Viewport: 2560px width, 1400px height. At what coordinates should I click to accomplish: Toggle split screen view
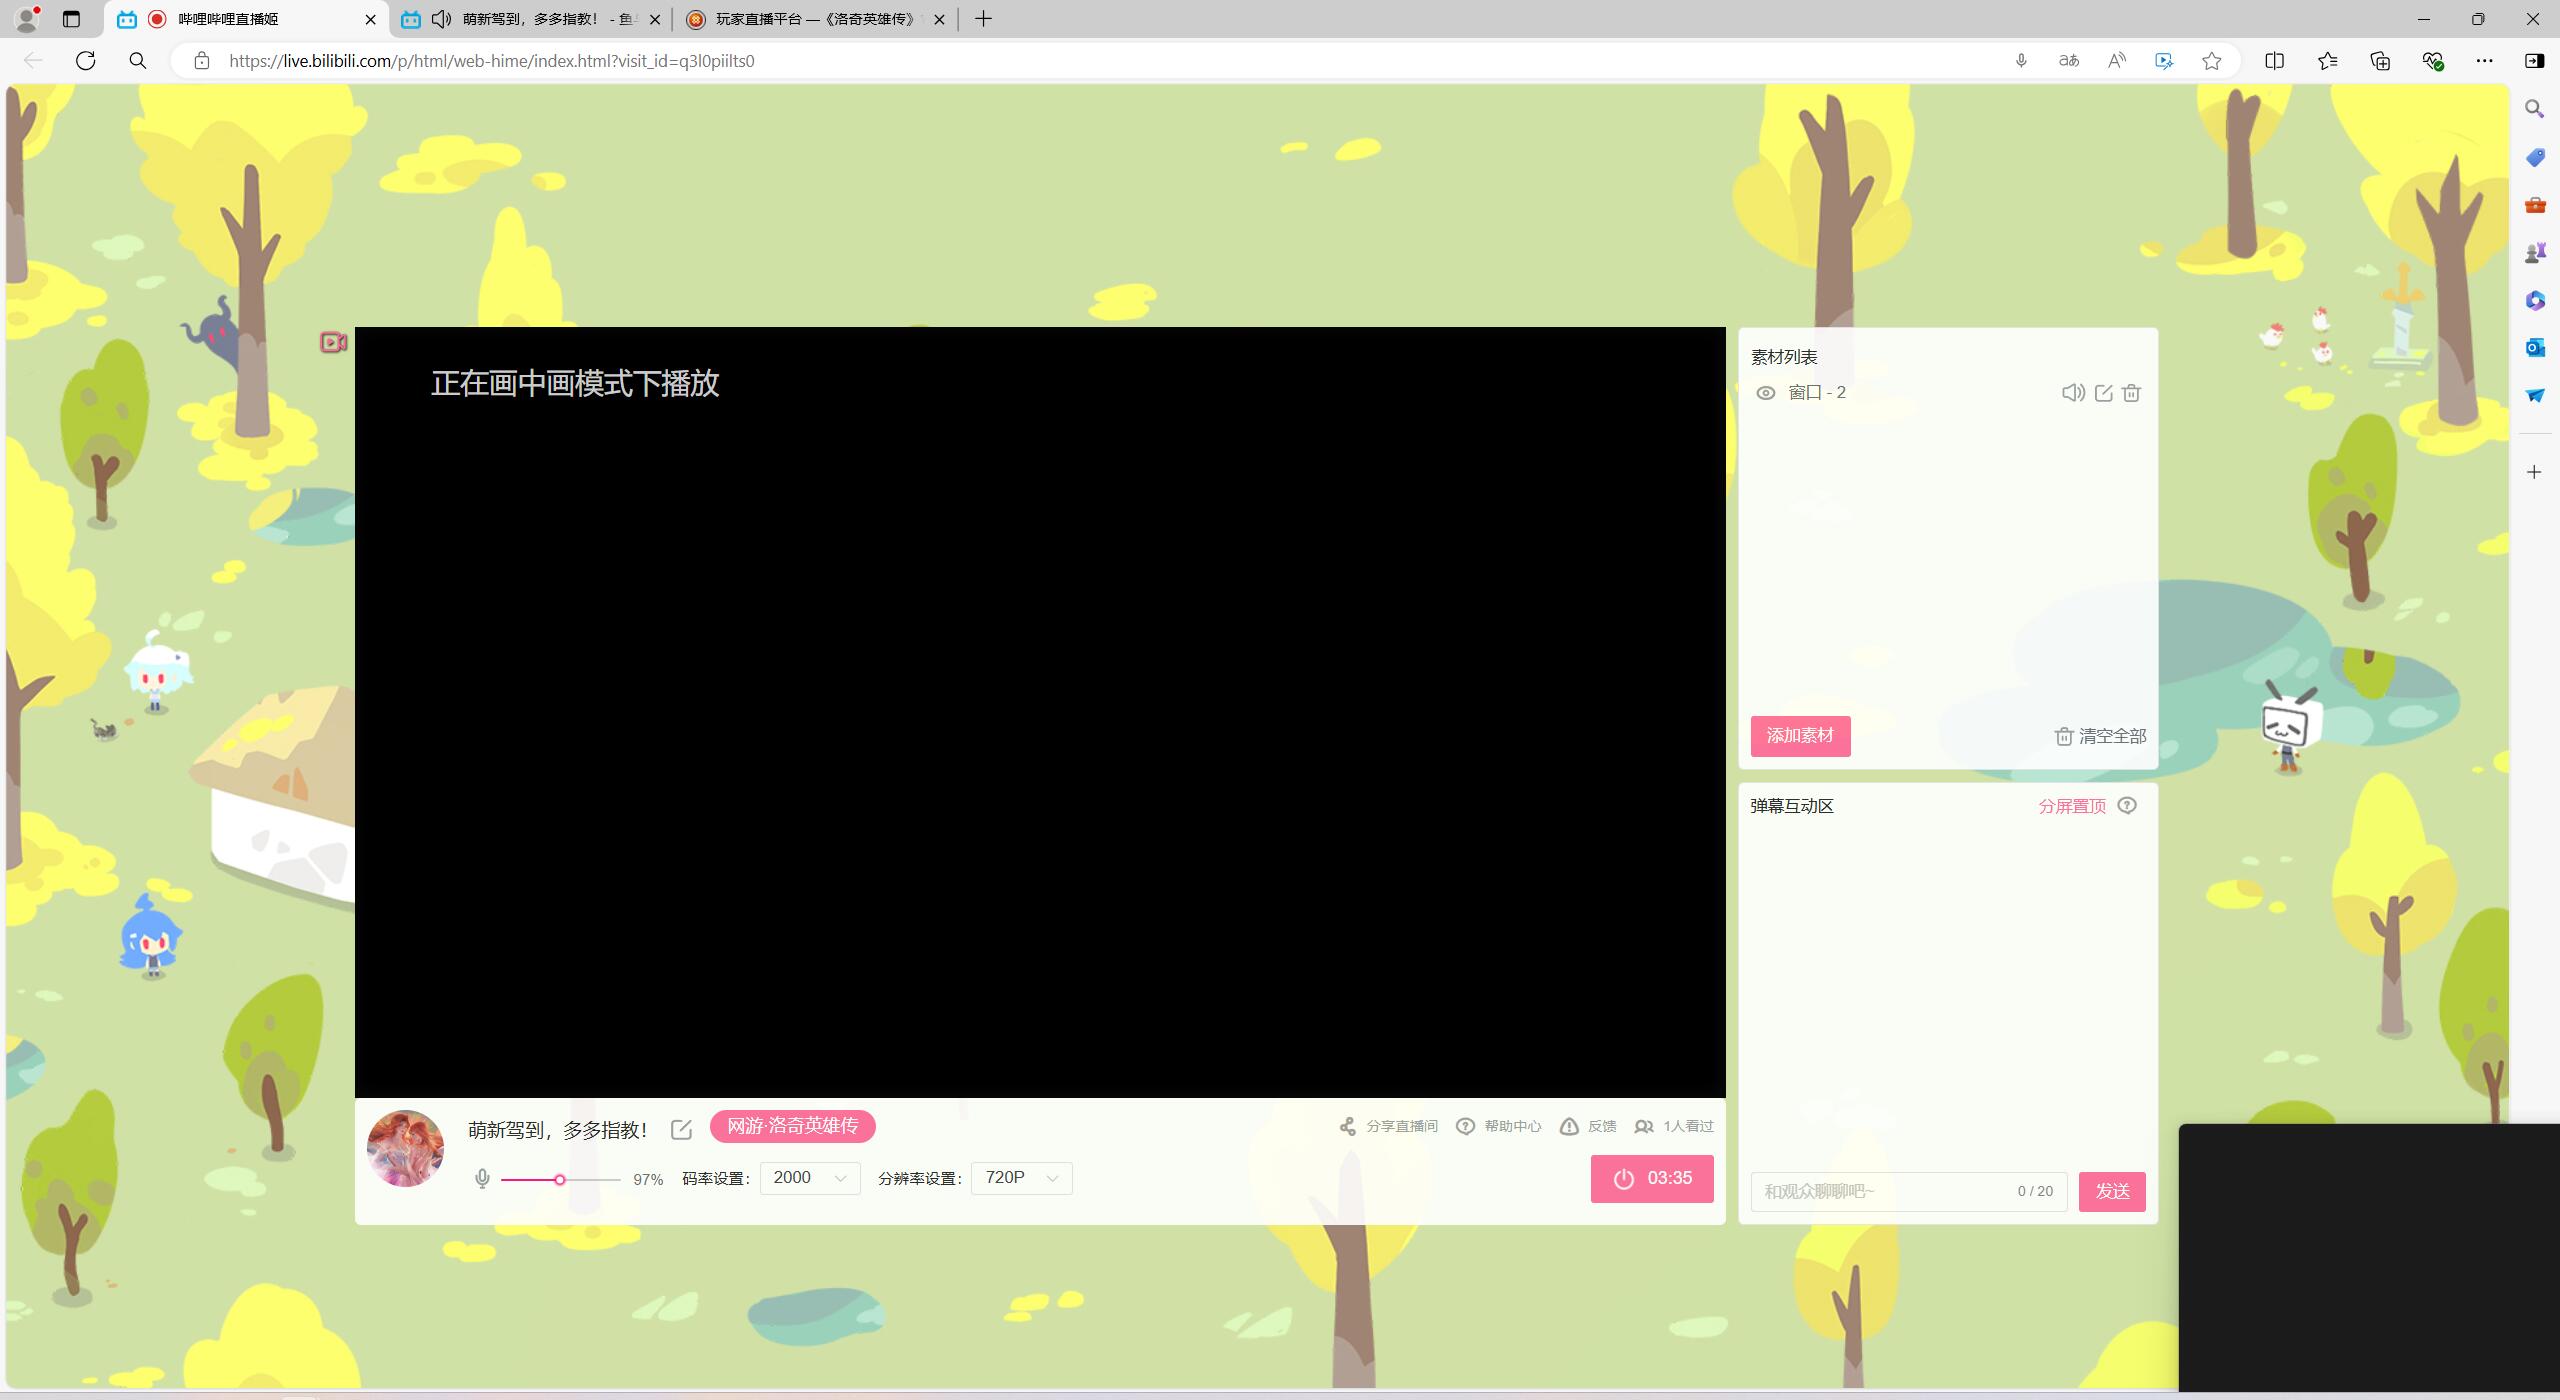pos(2274,61)
